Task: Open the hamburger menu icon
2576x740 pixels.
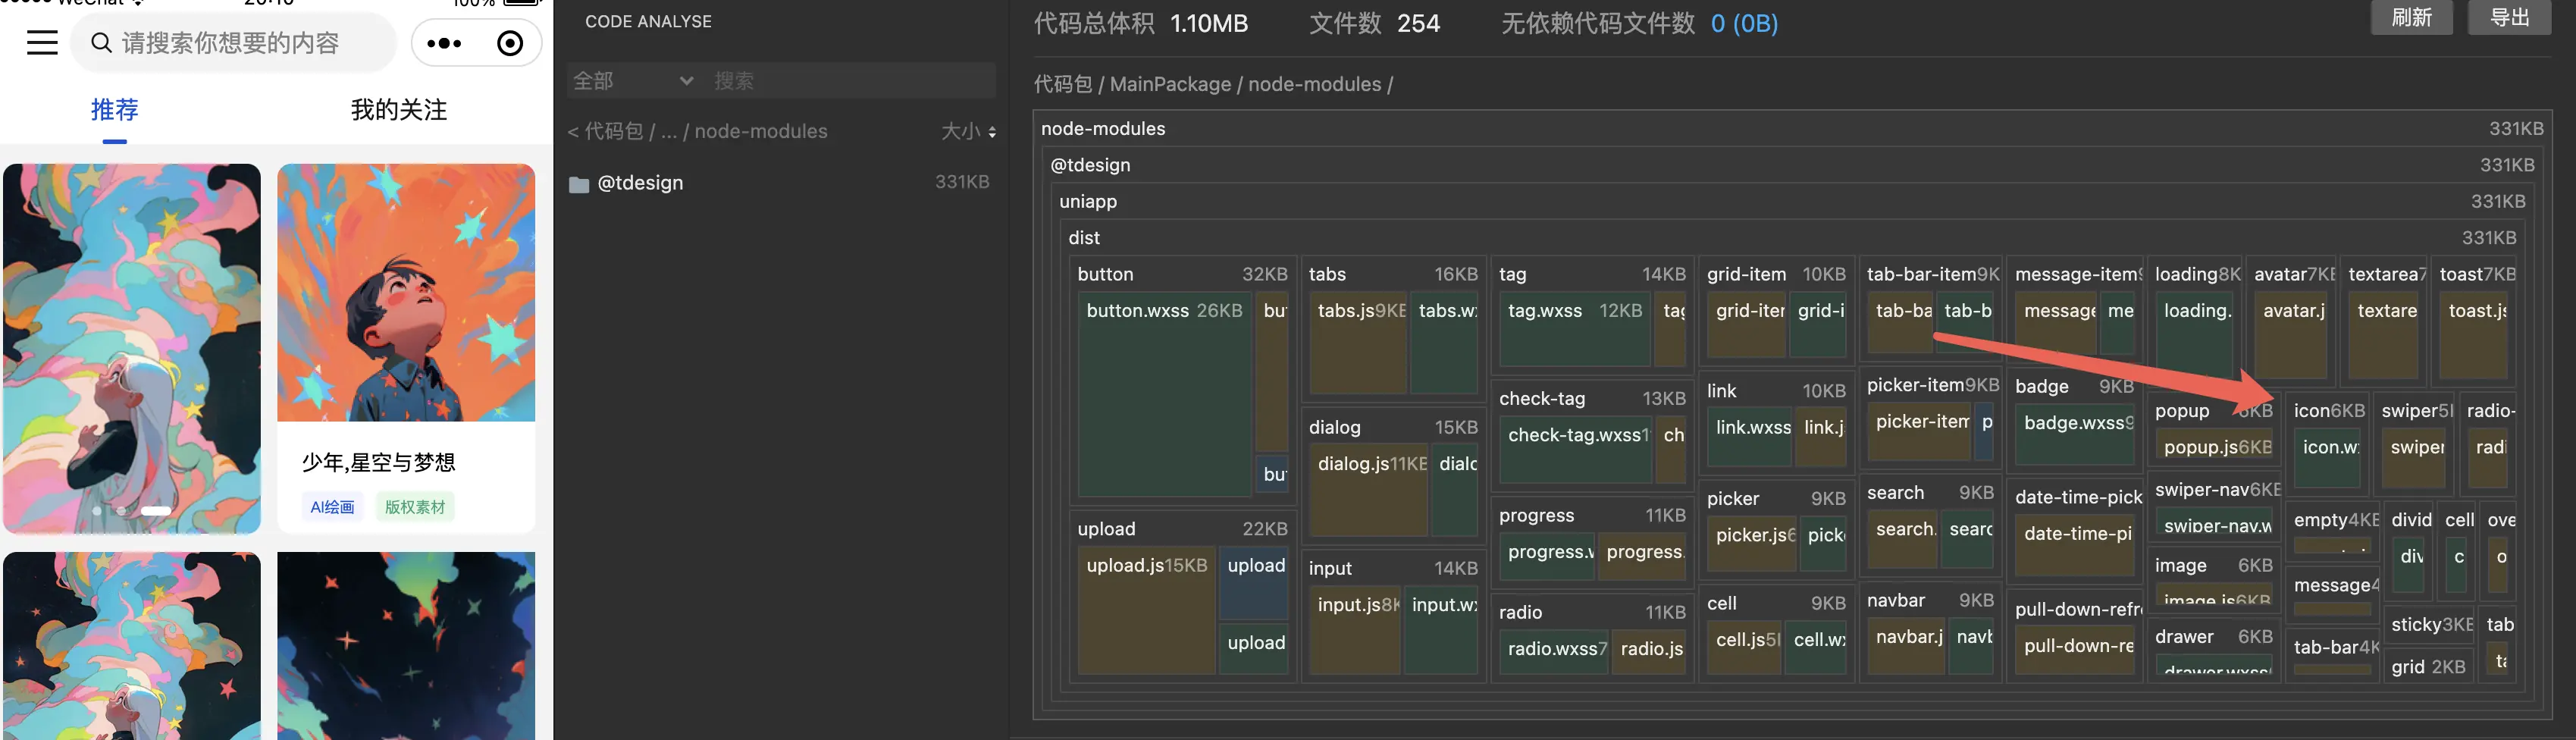Action: point(42,43)
